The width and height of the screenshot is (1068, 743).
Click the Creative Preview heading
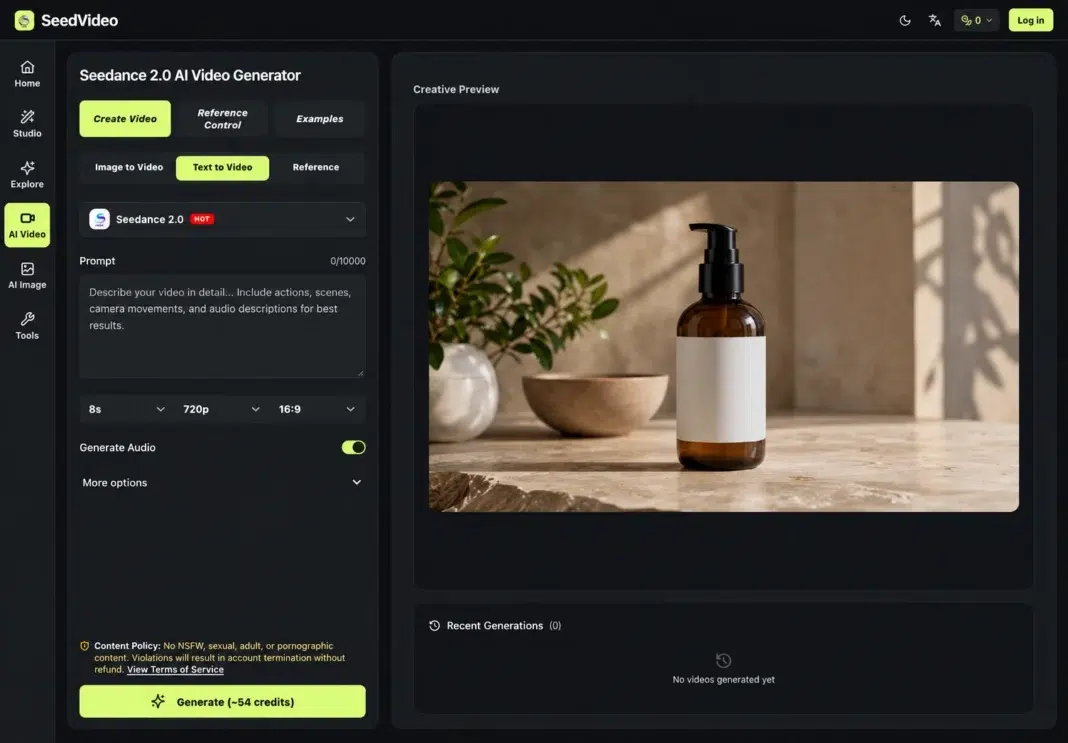coord(456,89)
